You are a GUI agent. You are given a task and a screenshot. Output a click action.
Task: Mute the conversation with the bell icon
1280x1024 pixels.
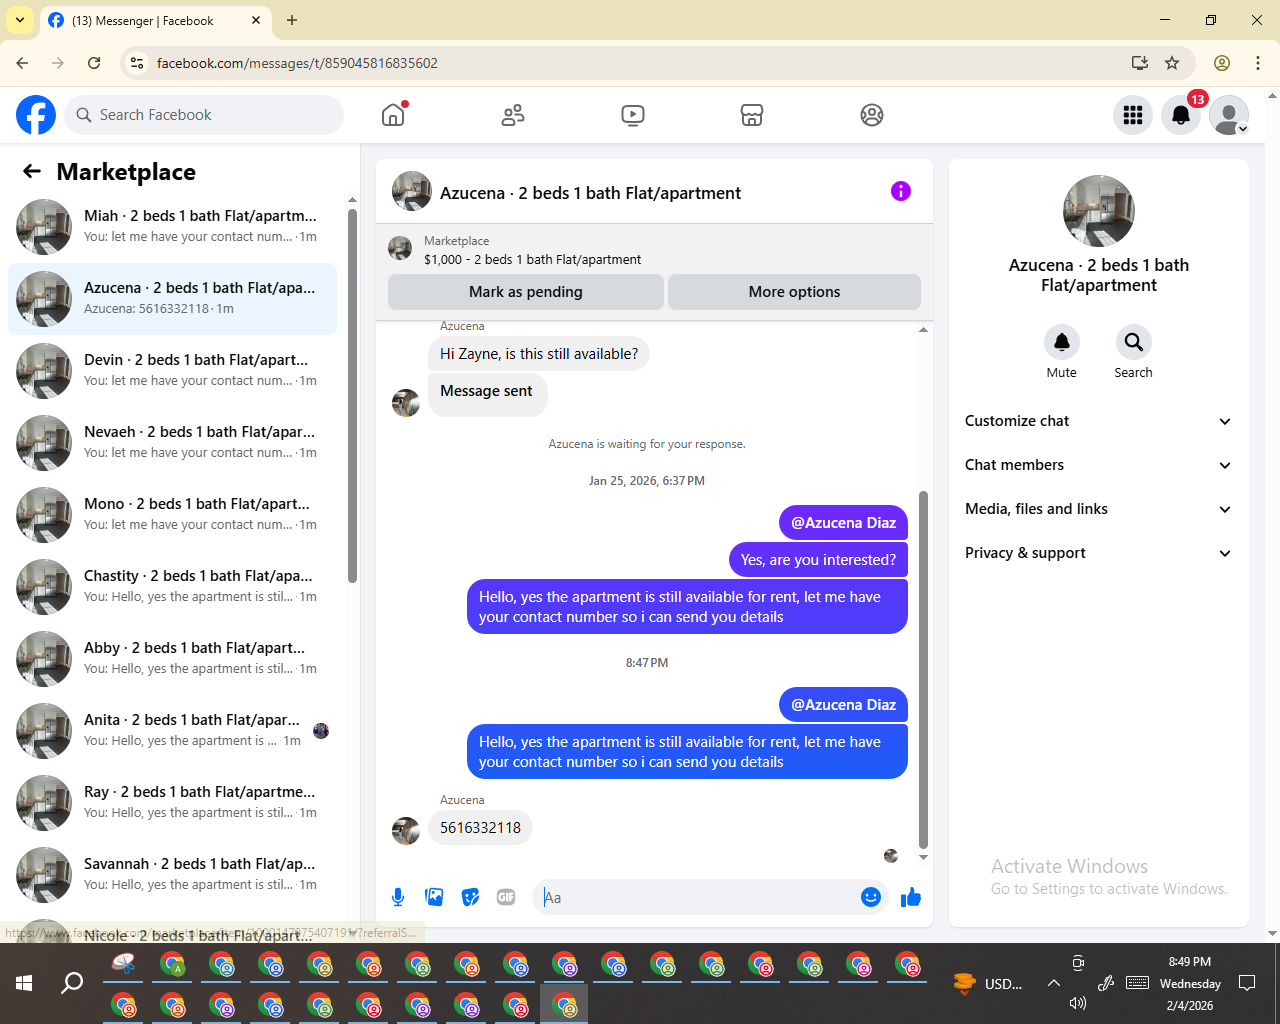(x=1062, y=342)
